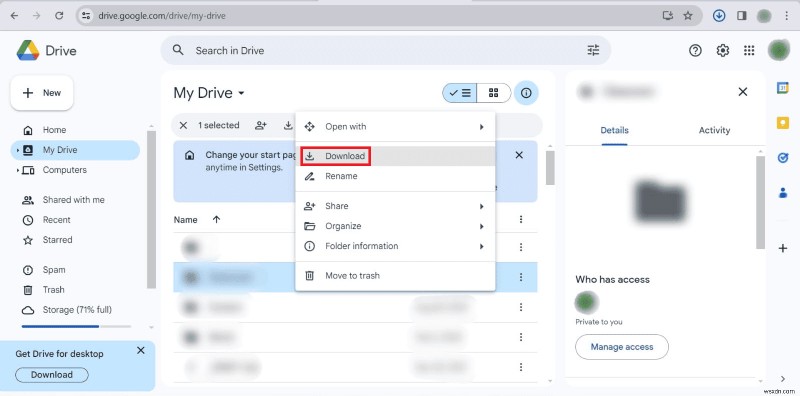Click the New button
The height and width of the screenshot is (396, 800).
pyautogui.click(x=42, y=93)
